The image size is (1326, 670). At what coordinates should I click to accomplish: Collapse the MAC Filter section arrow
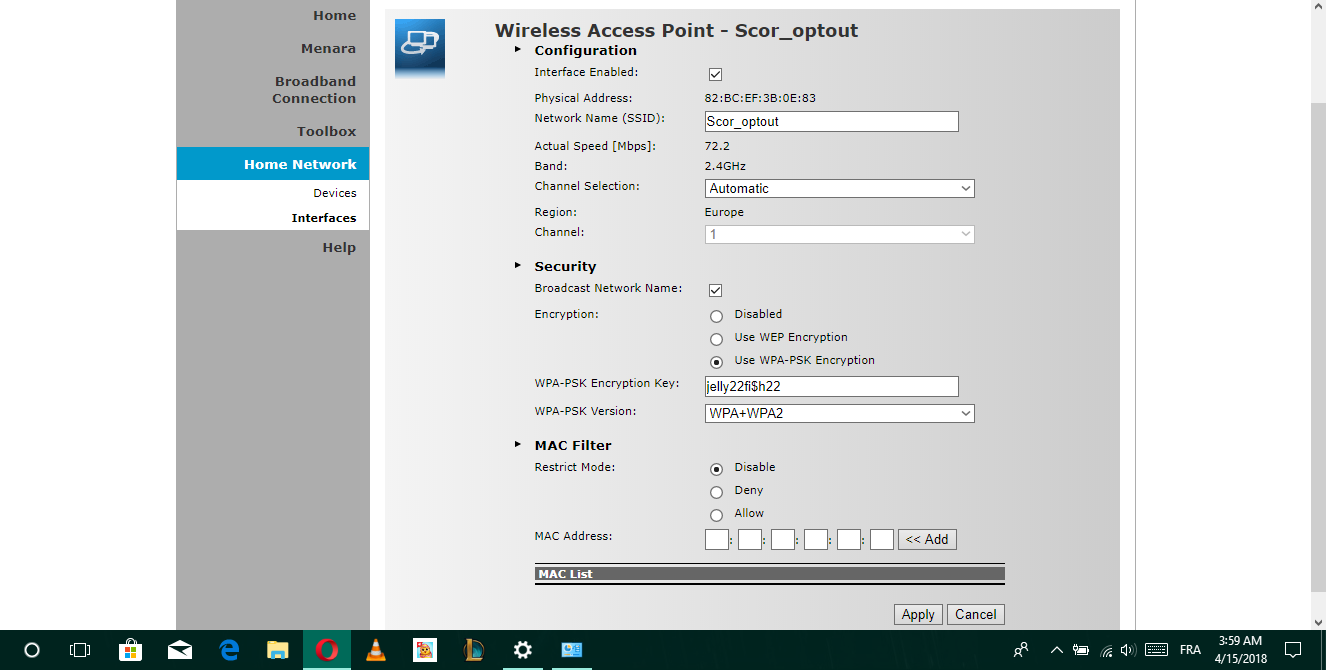click(x=518, y=444)
